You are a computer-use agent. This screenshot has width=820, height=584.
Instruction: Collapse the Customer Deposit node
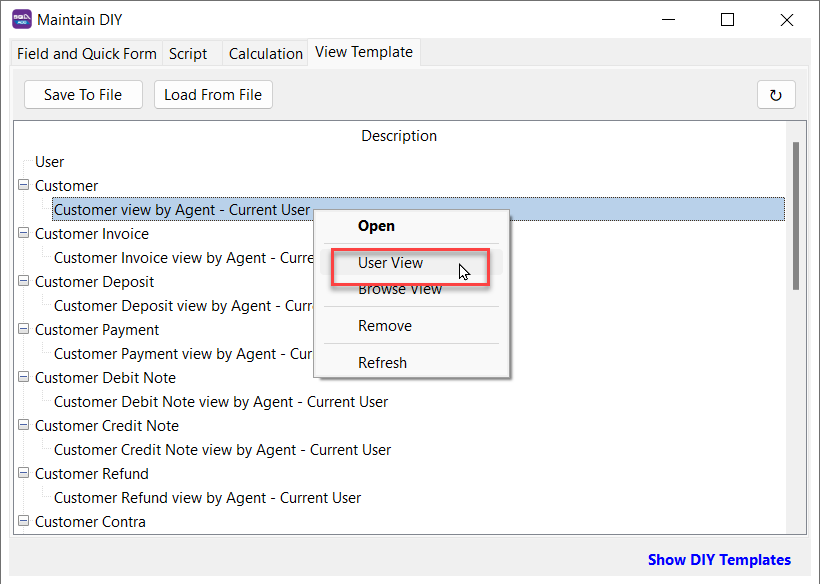(x=23, y=282)
